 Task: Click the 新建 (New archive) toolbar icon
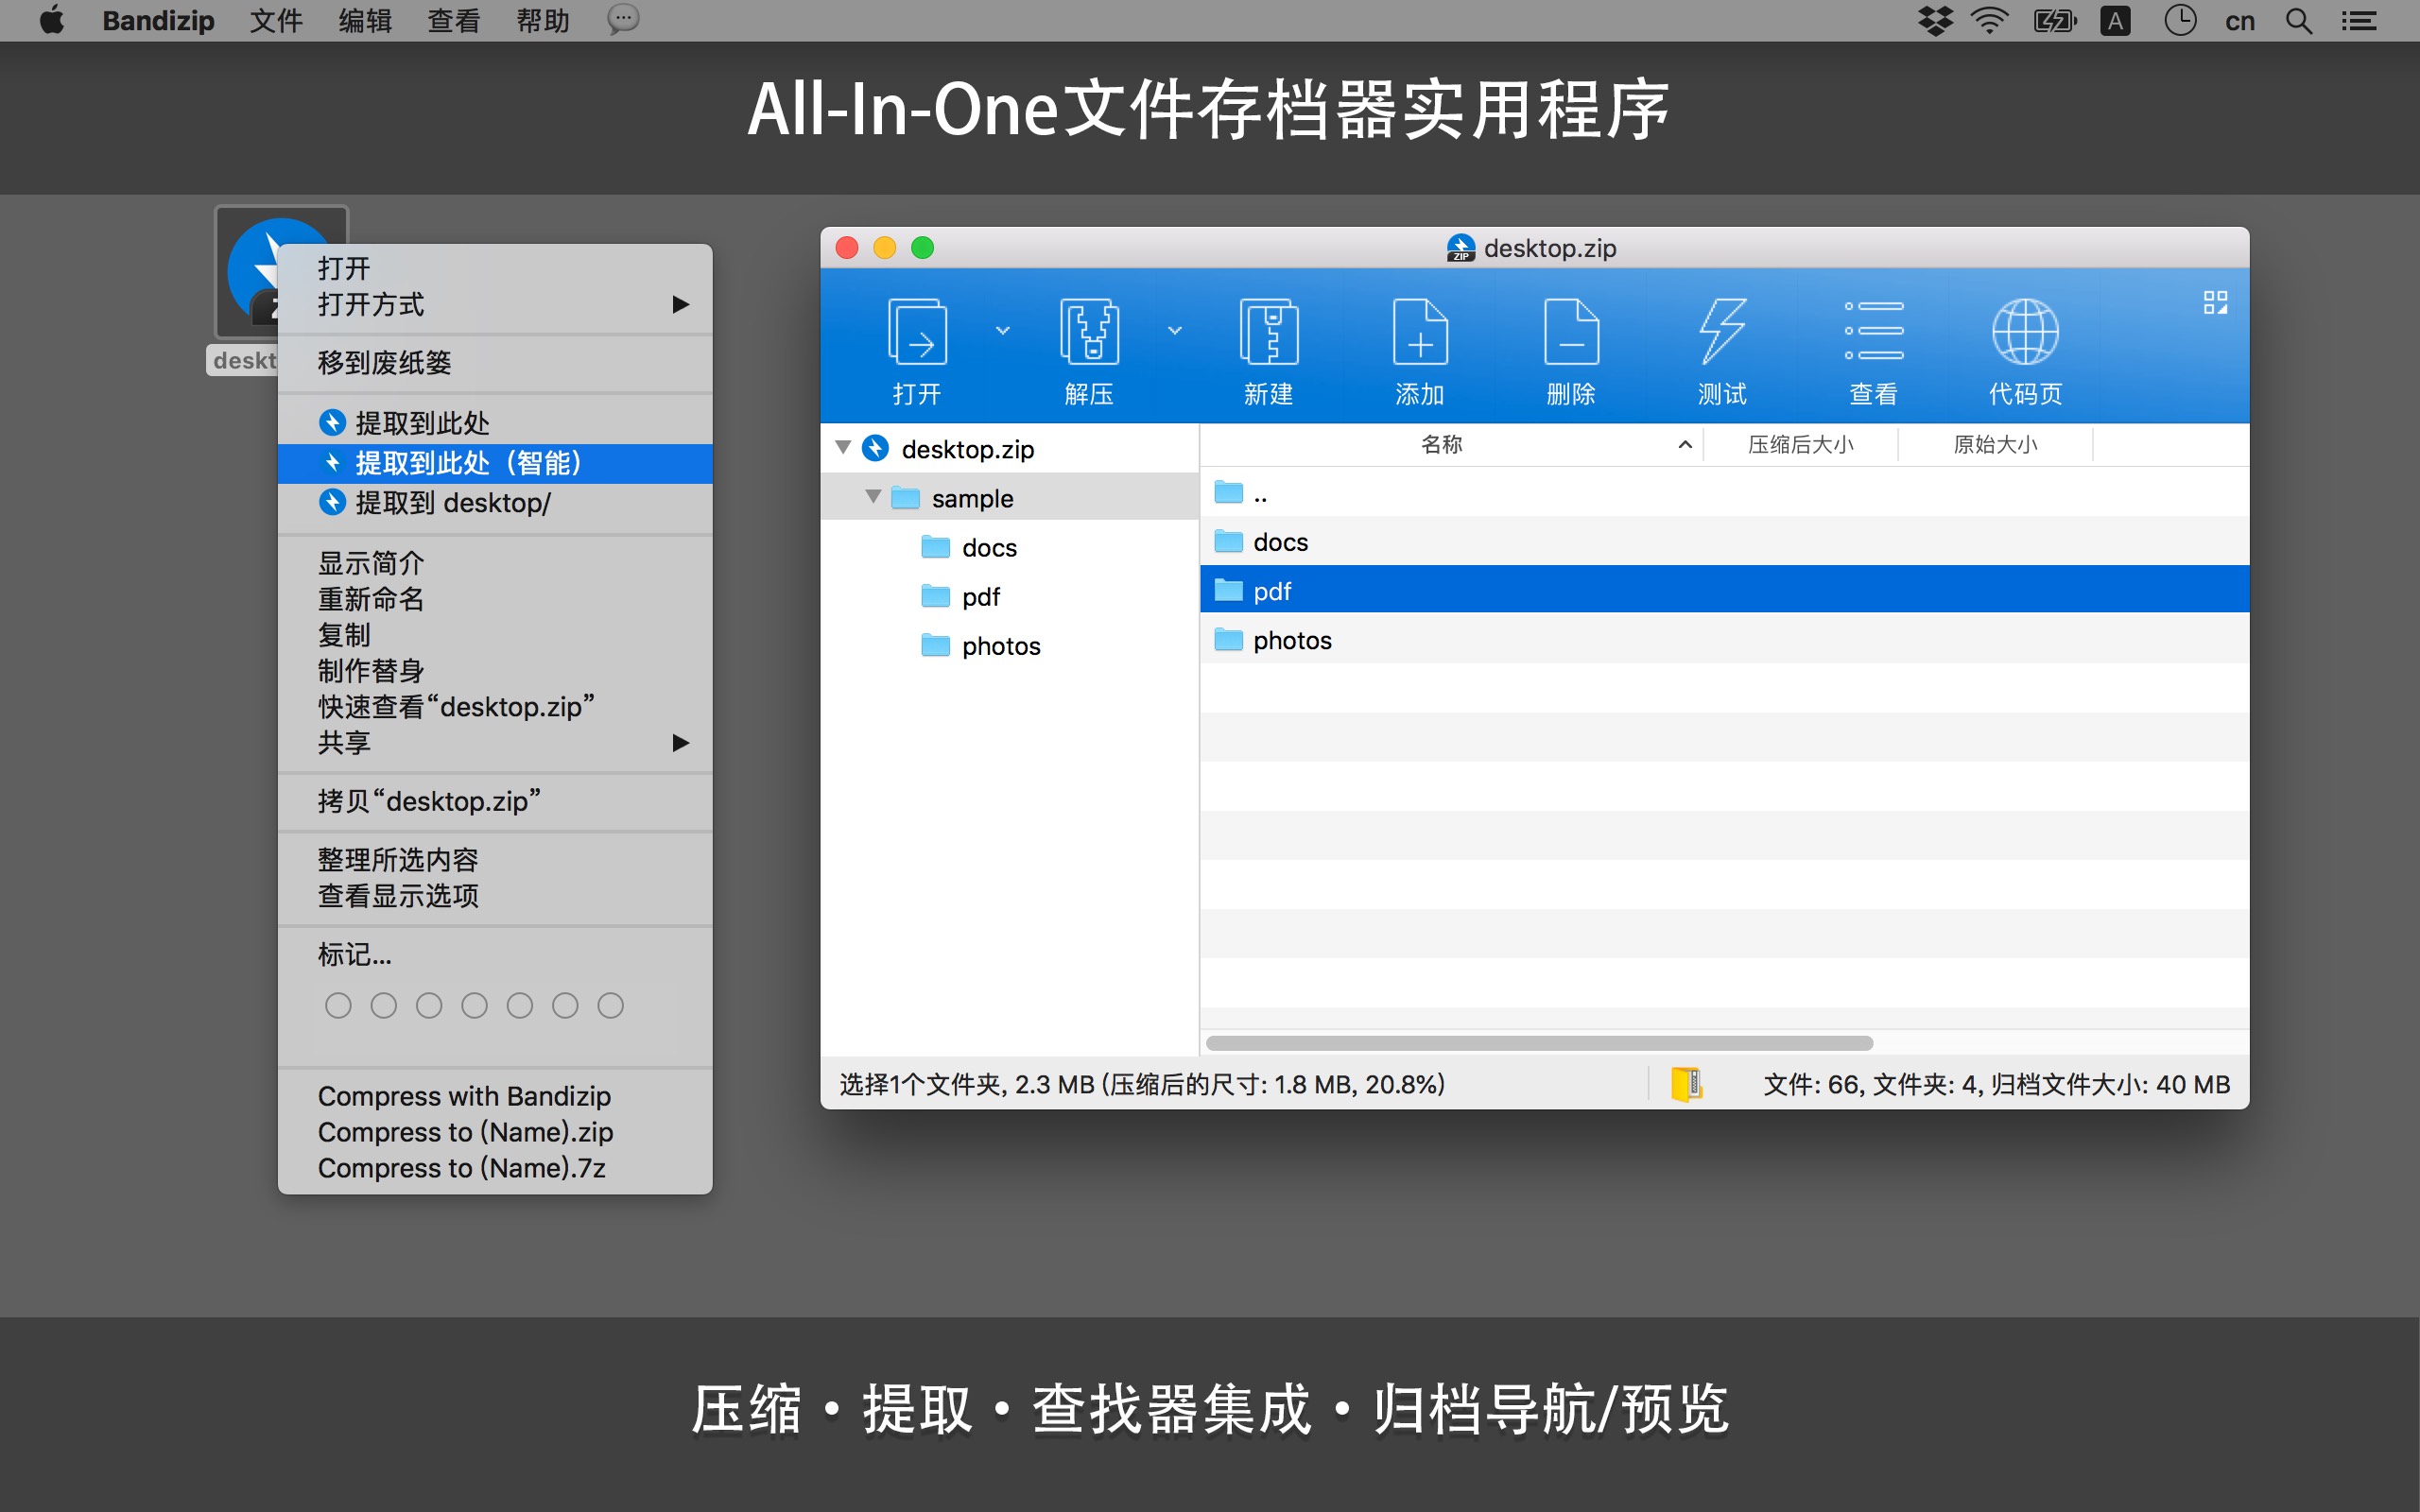(1268, 333)
